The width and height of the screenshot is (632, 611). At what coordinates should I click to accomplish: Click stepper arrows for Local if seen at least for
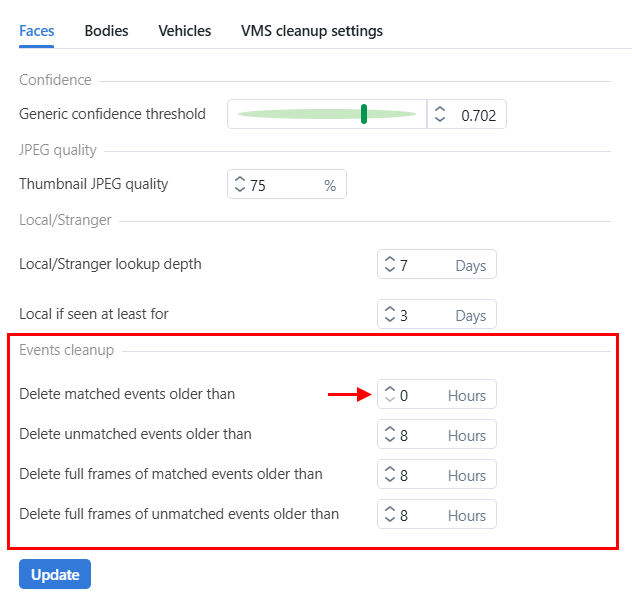[389, 315]
